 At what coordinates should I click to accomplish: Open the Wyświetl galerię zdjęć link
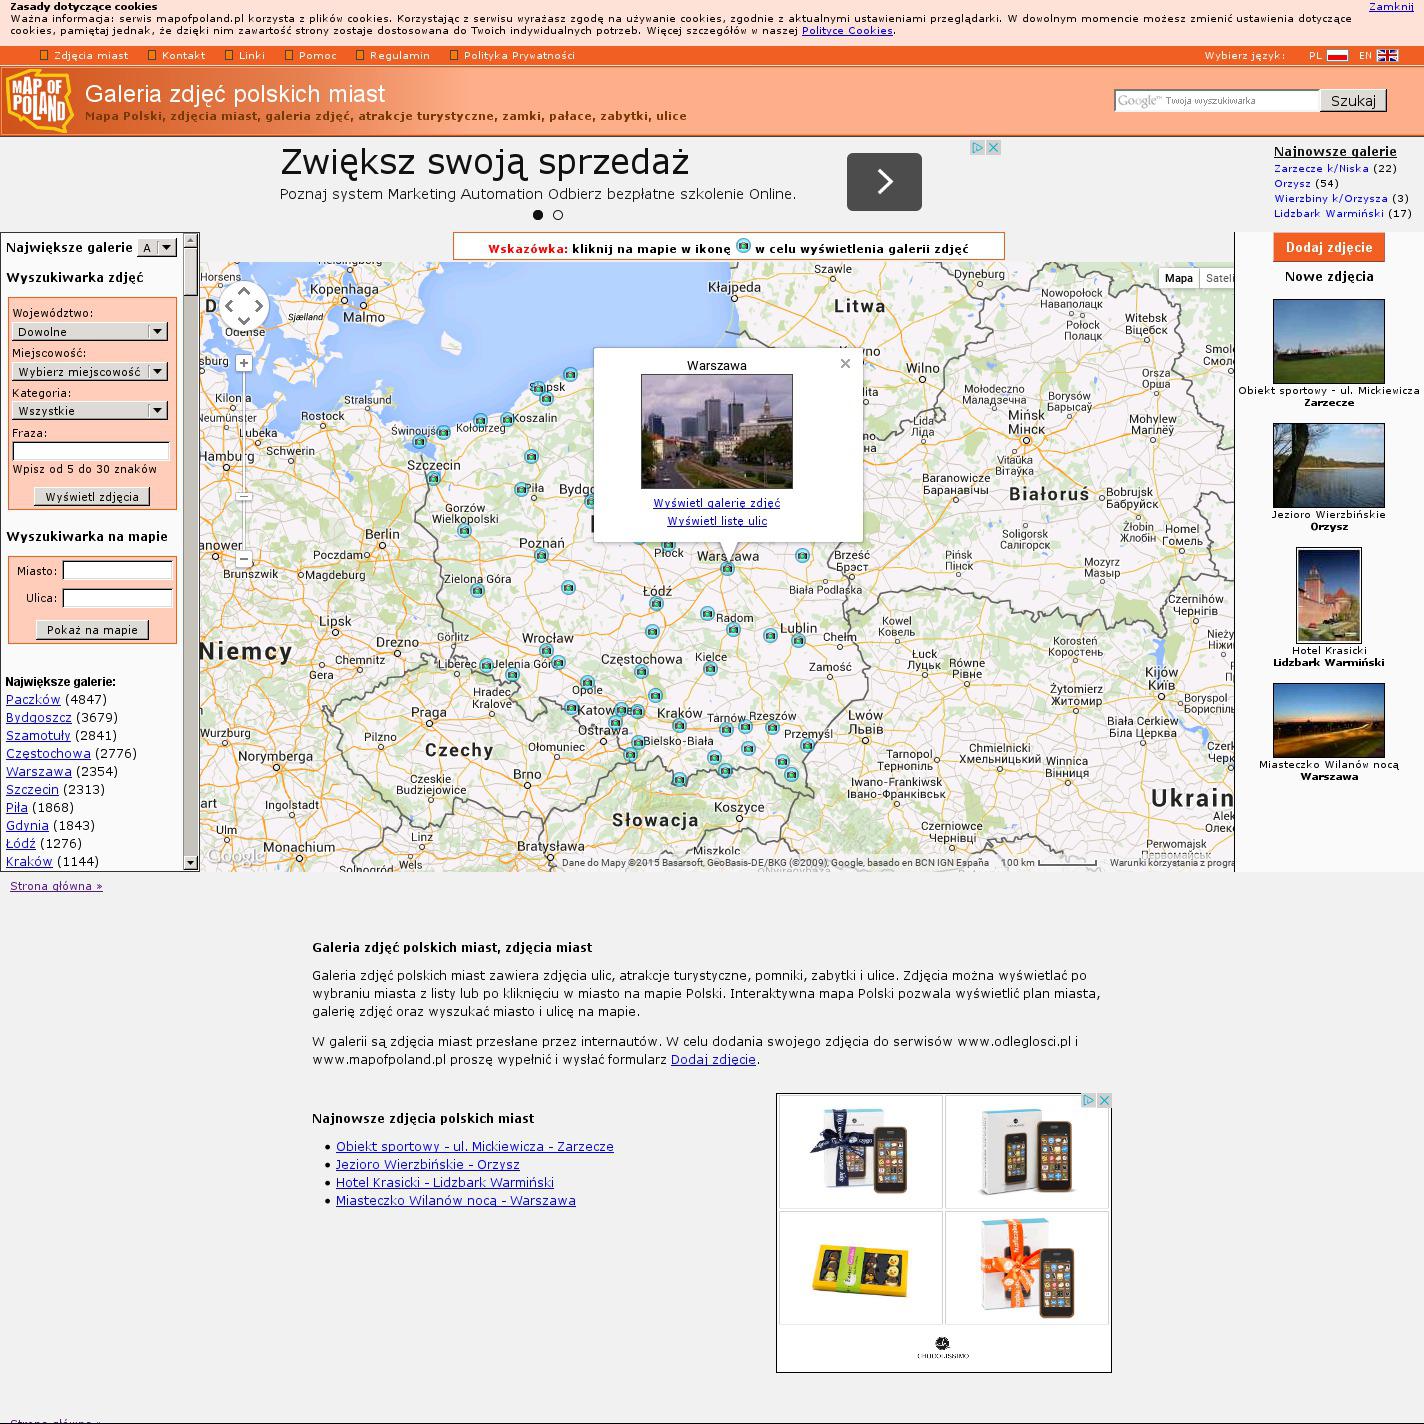[716, 503]
